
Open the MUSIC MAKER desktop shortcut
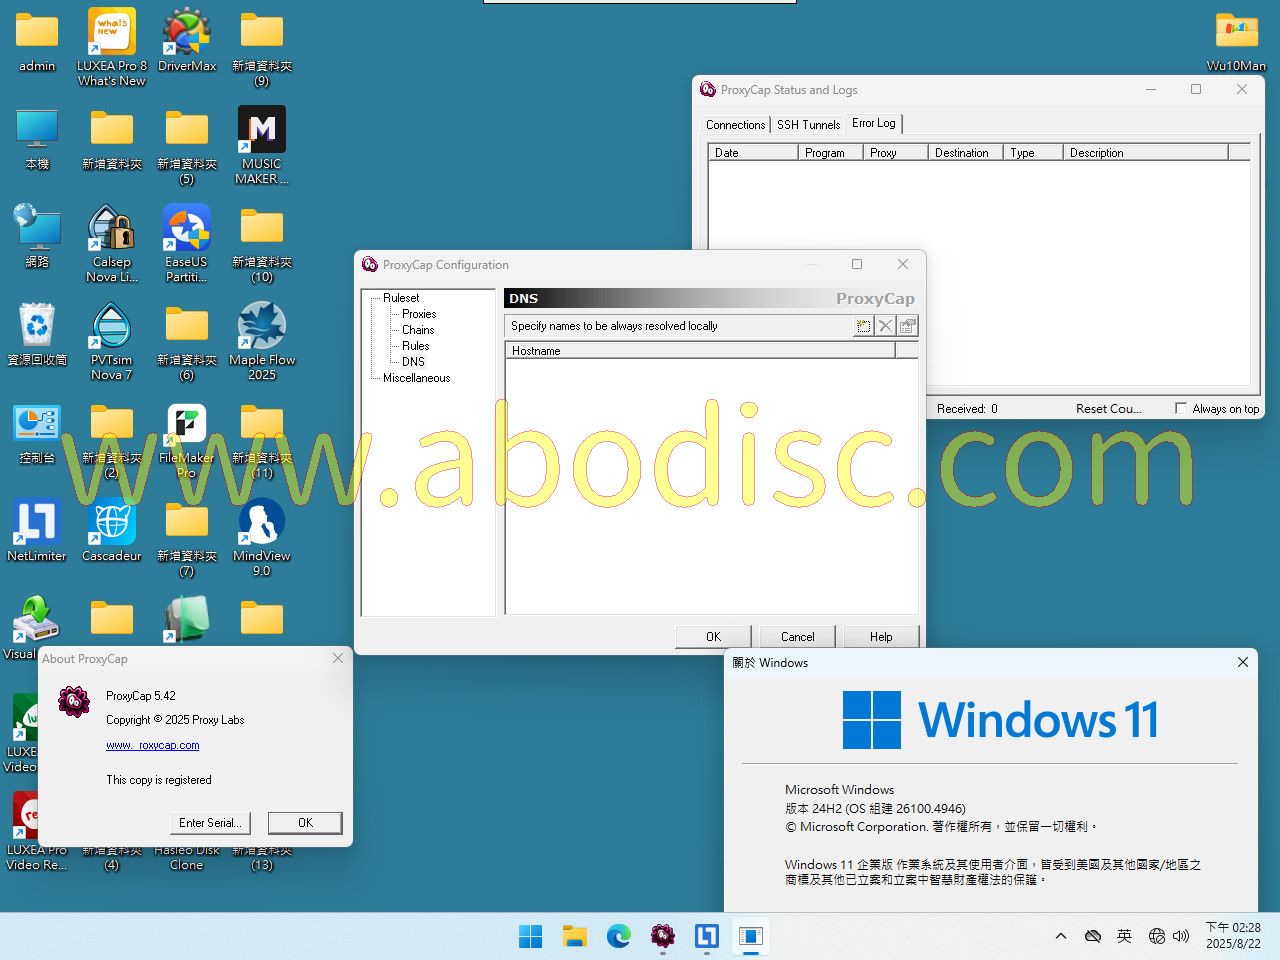262,145
